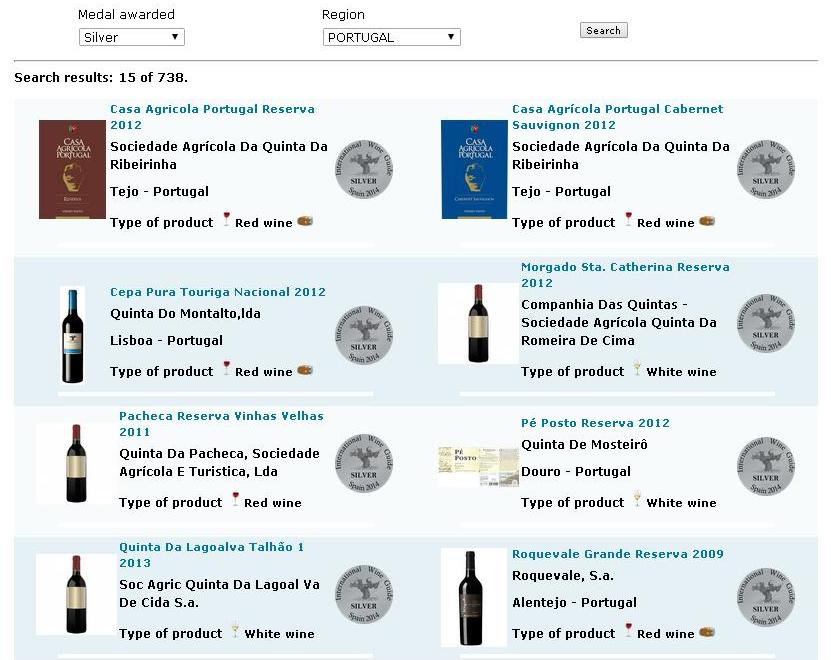Click white wine glass icon for Pé Posto
831x660 pixels.
(636, 500)
